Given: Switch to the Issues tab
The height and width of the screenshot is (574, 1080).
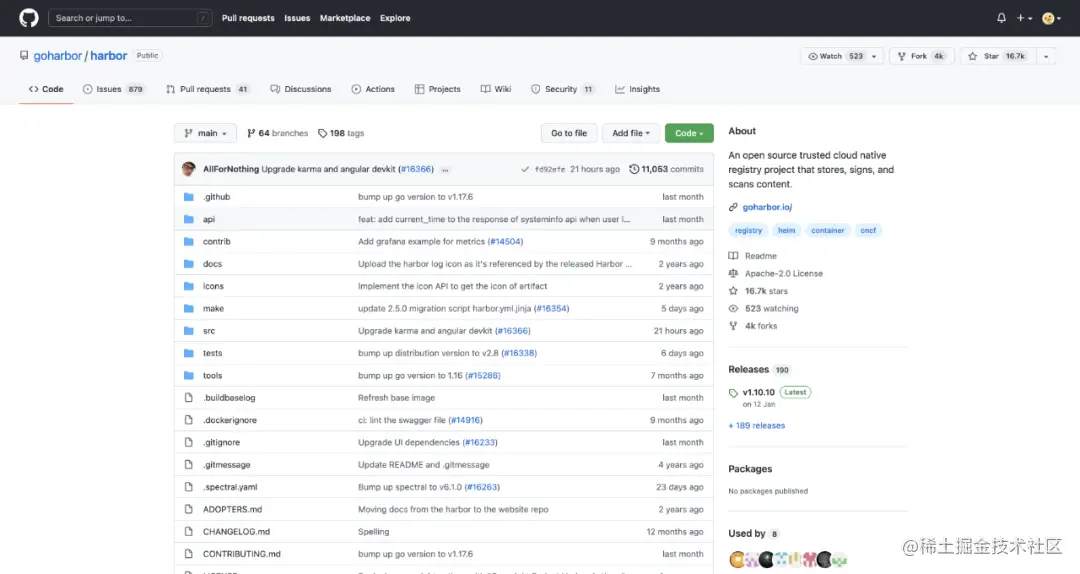Looking at the screenshot, I should coord(114,89).
